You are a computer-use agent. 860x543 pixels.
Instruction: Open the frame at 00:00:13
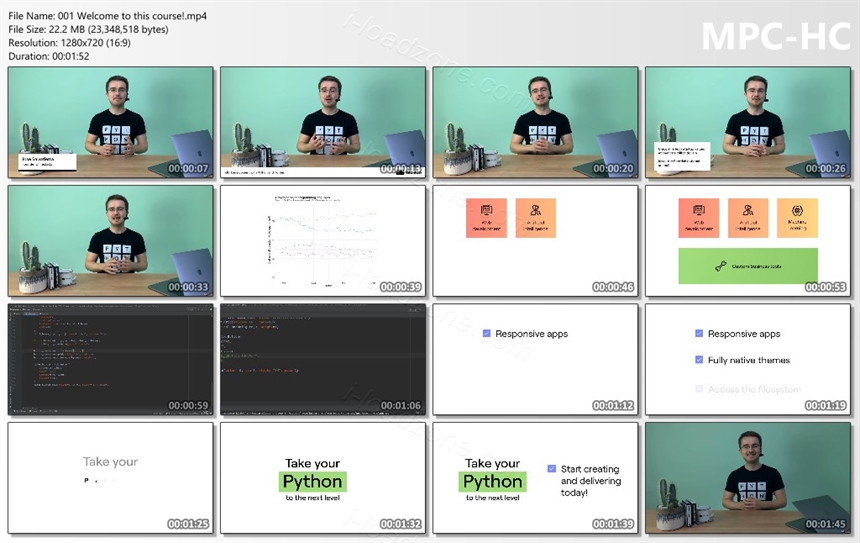(323, 122)
